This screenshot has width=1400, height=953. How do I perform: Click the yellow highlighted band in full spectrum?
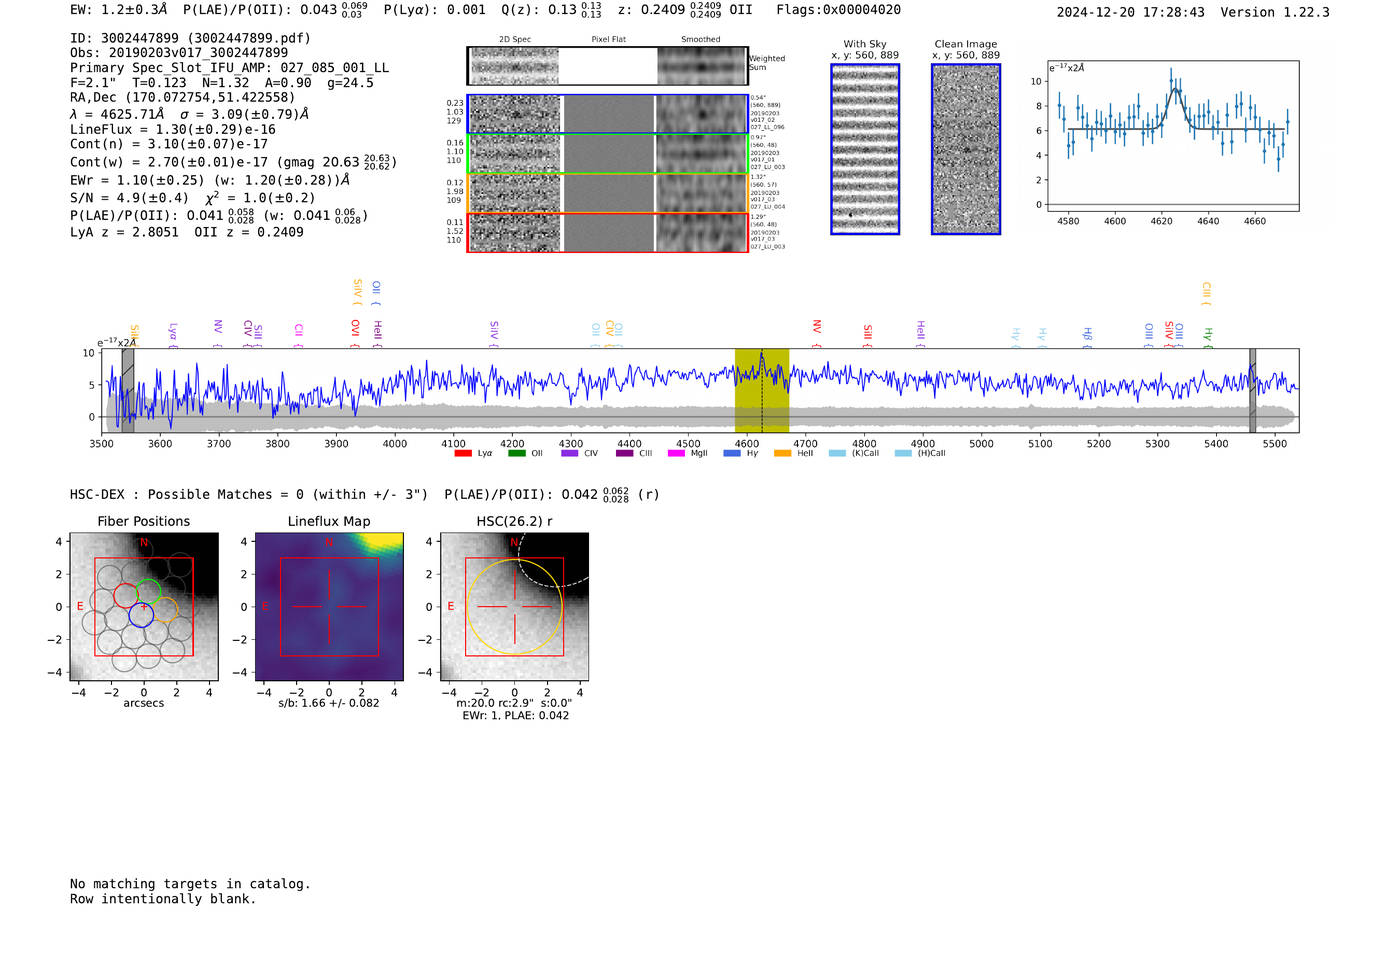(762, 390)
